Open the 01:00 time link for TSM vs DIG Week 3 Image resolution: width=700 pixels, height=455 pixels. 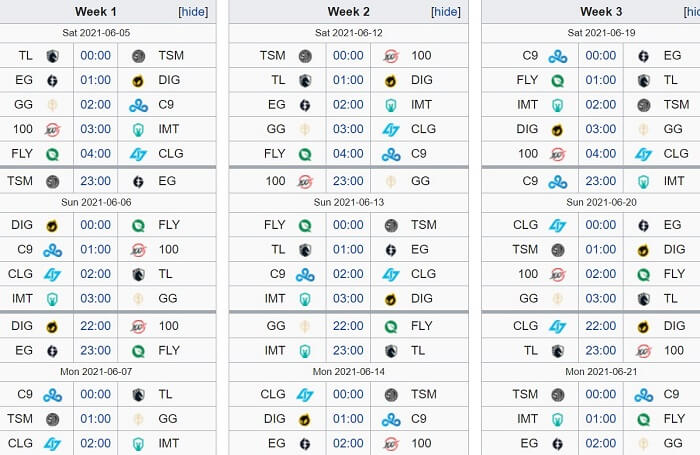coord(601,250)
